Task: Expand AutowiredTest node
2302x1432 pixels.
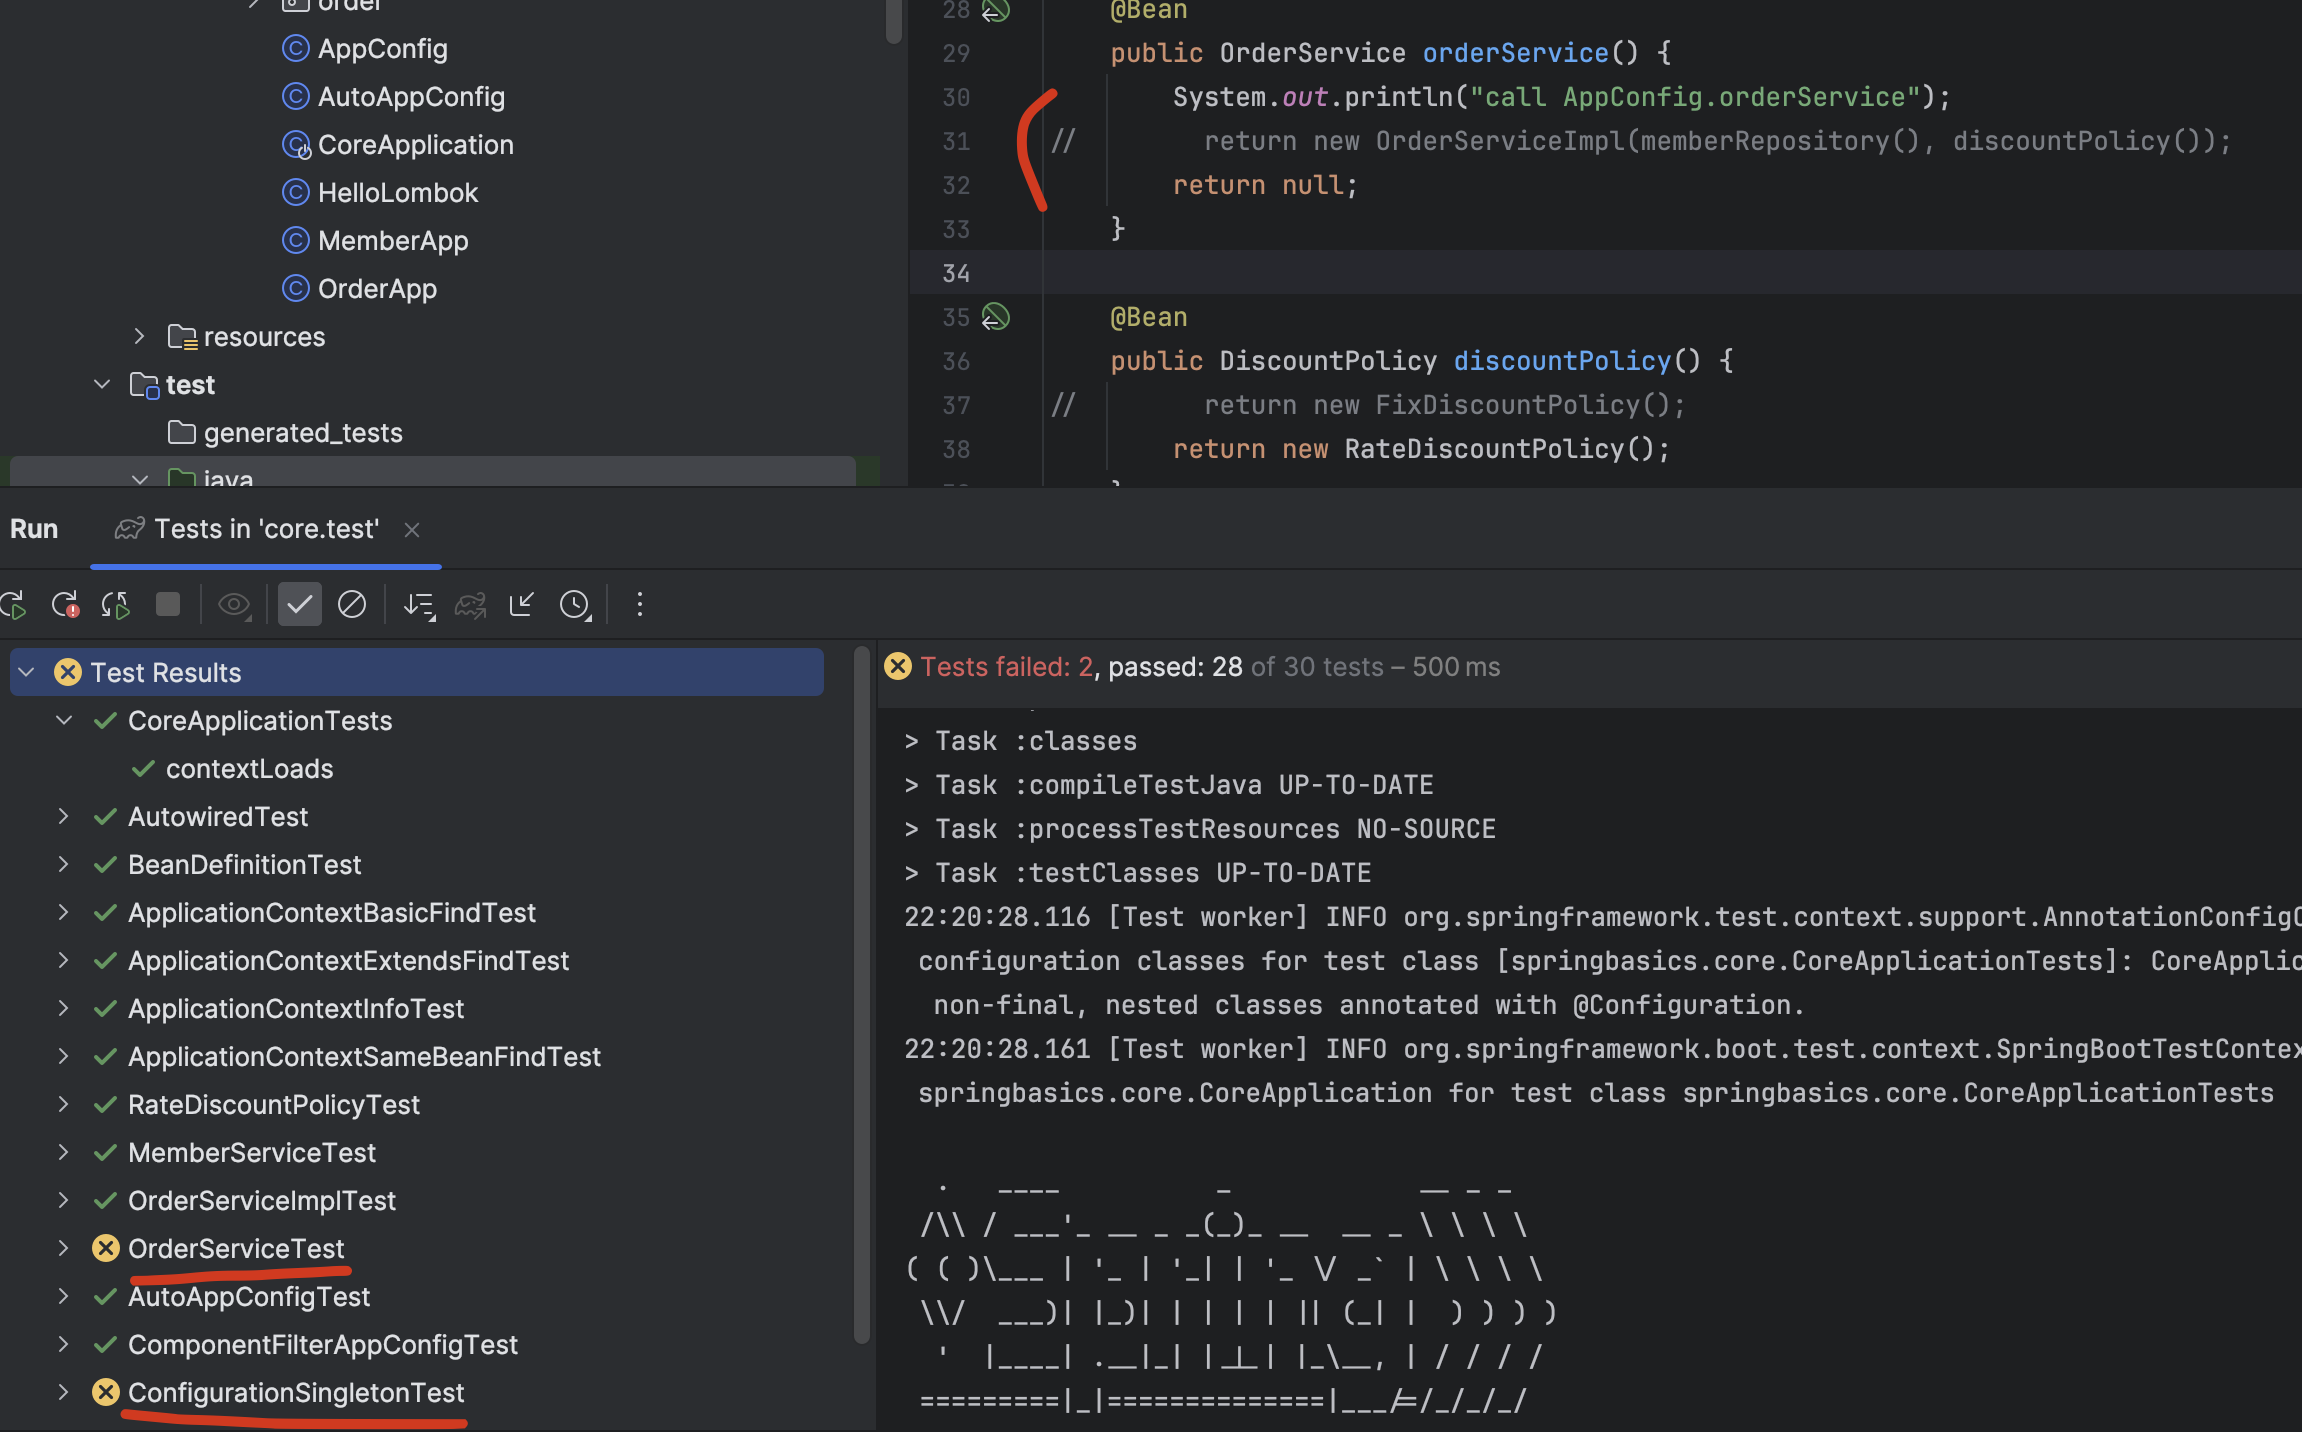Action: pyautogui.click(x=64, y=817)
